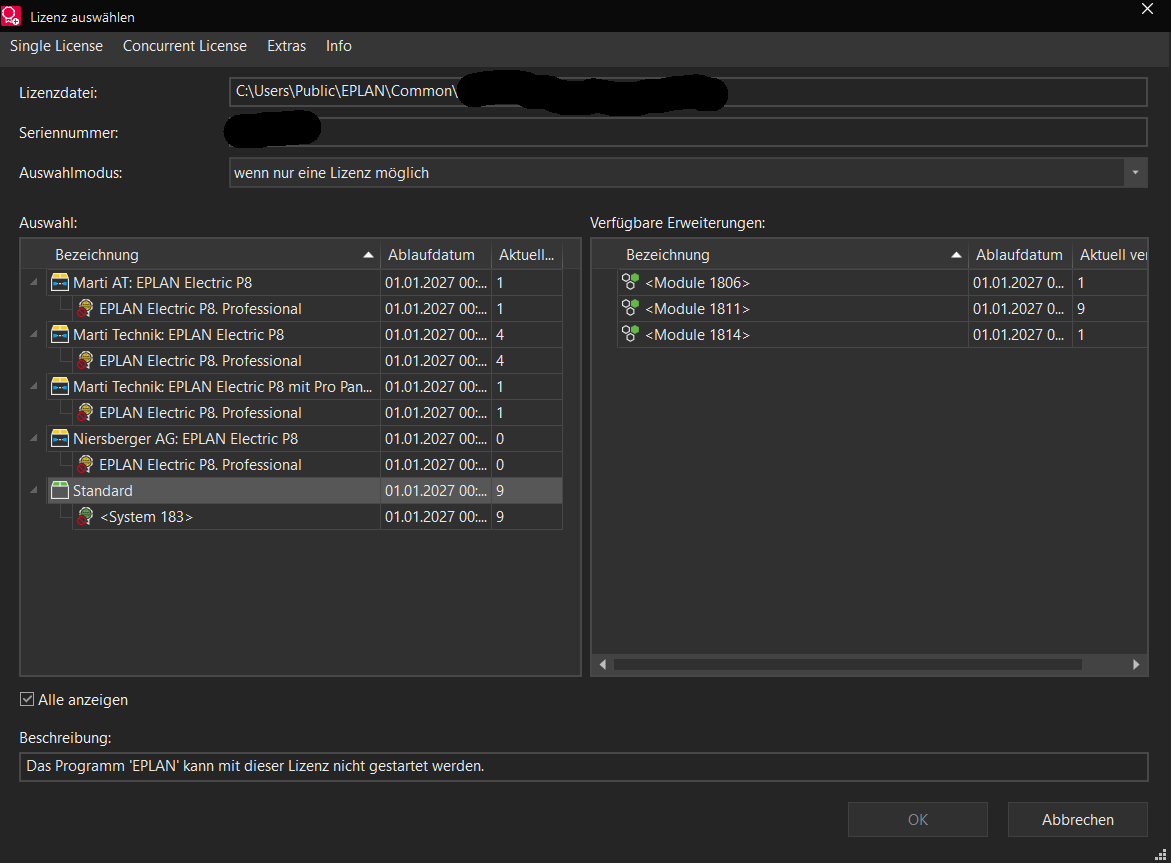The image size is (1171, 863).
Task: Sort extensions list by Bezeichnung arrow
Action: click(956, 255)
